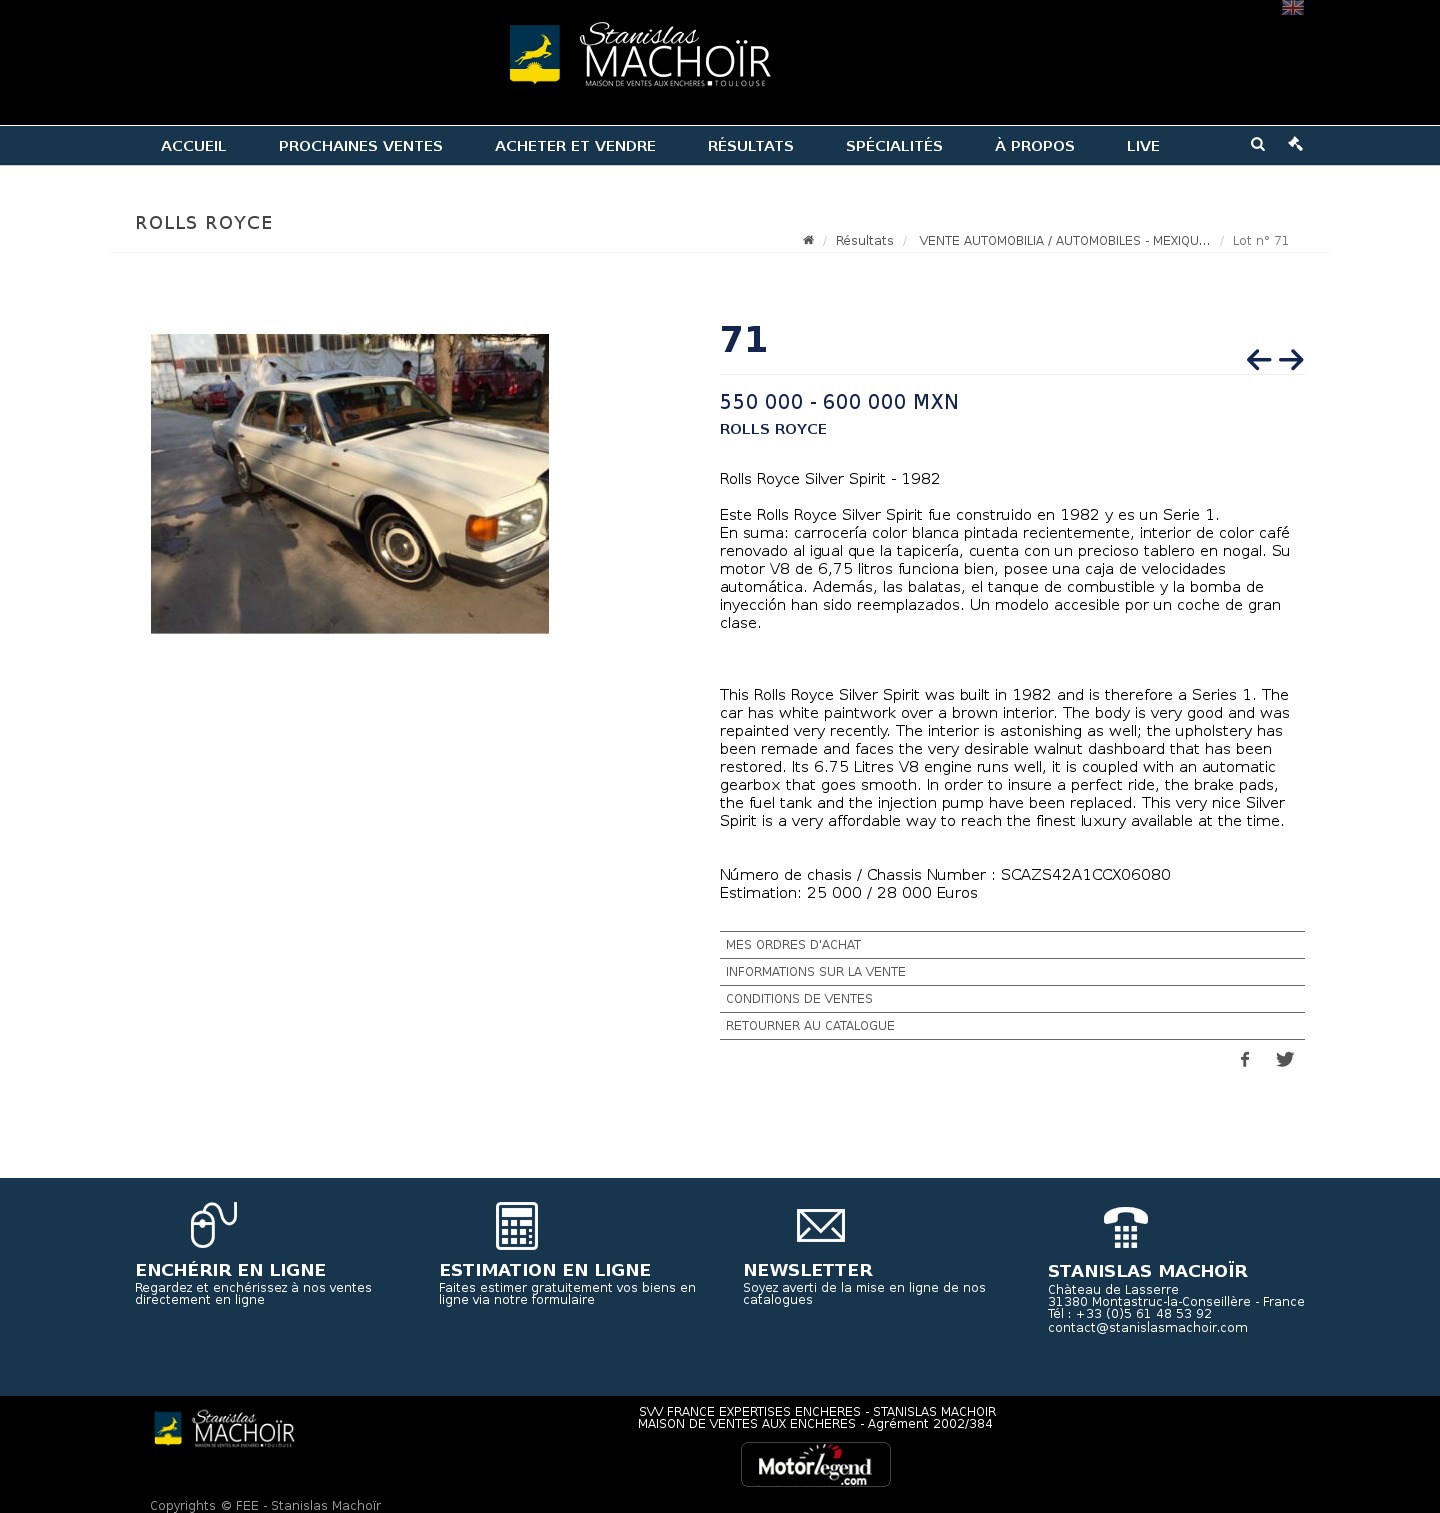Viewport: 1440px width, 1513px height.
Task: Open the Motorlegend.com badge
Action: pos(816,1465)
